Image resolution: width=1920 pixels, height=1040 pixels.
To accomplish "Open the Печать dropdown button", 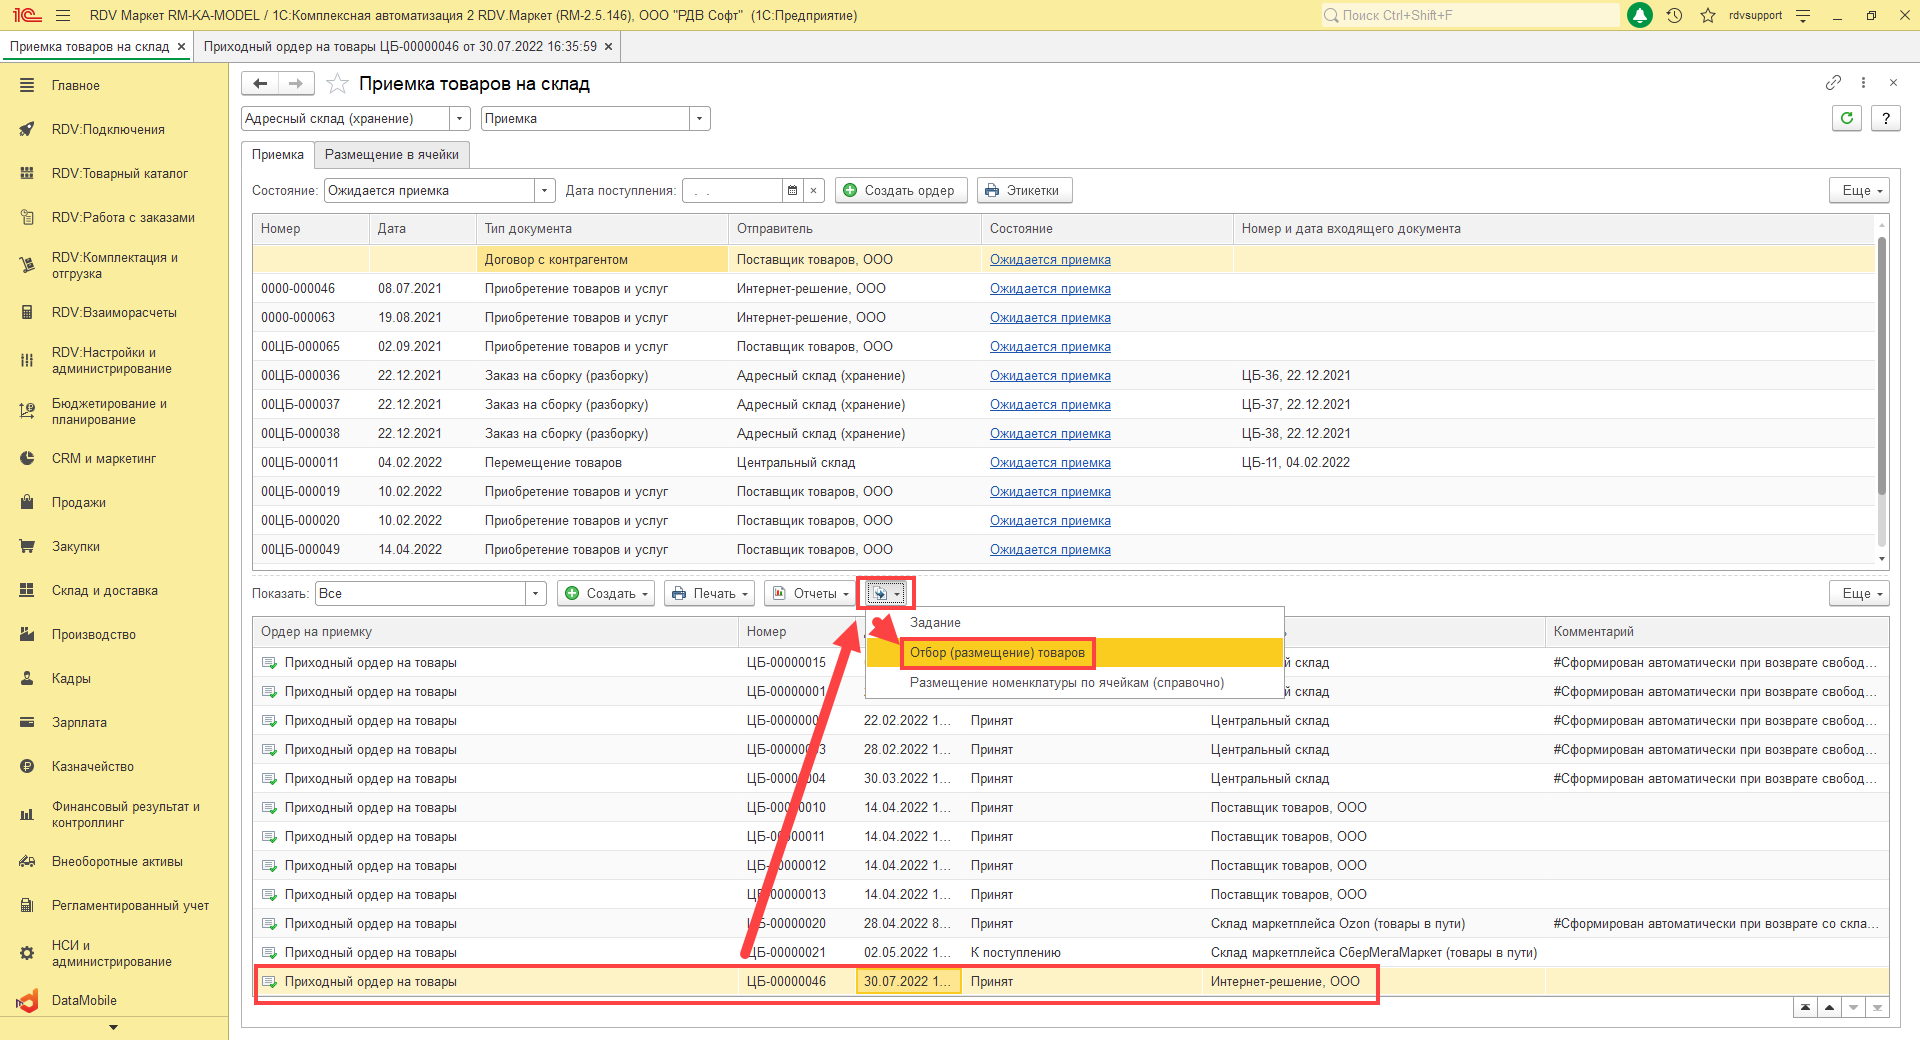I will click(x=710, y=593).
